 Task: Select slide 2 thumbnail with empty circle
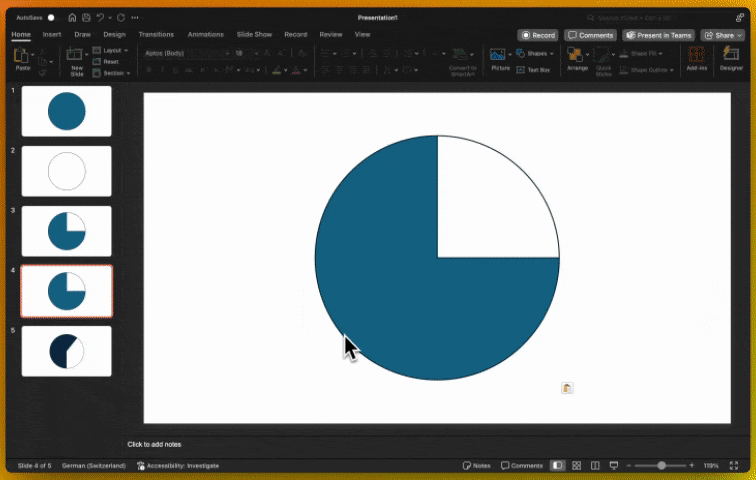tap(67, 171)
